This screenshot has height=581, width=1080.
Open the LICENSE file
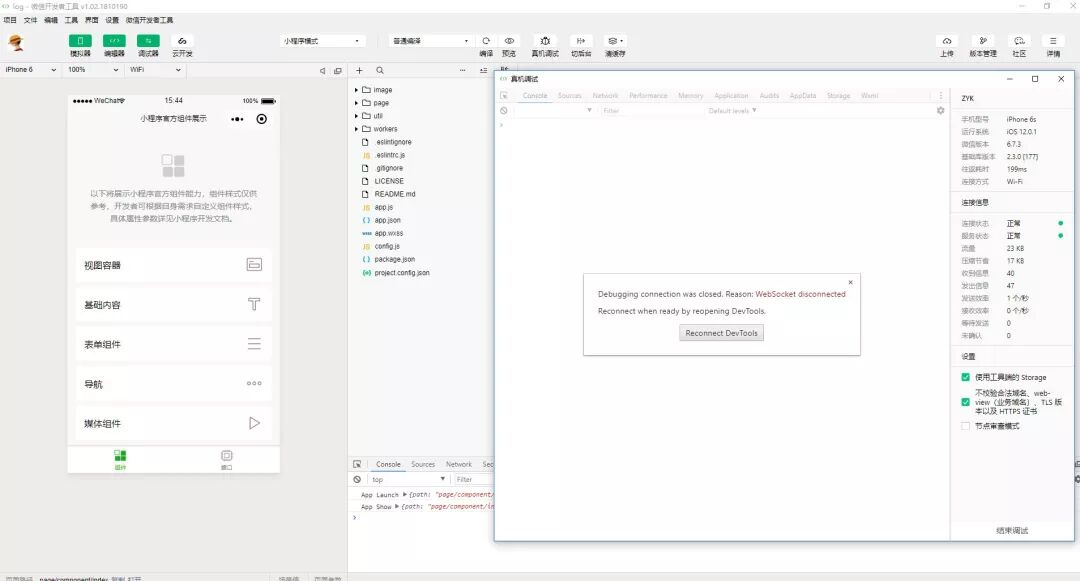pos(388,181)
